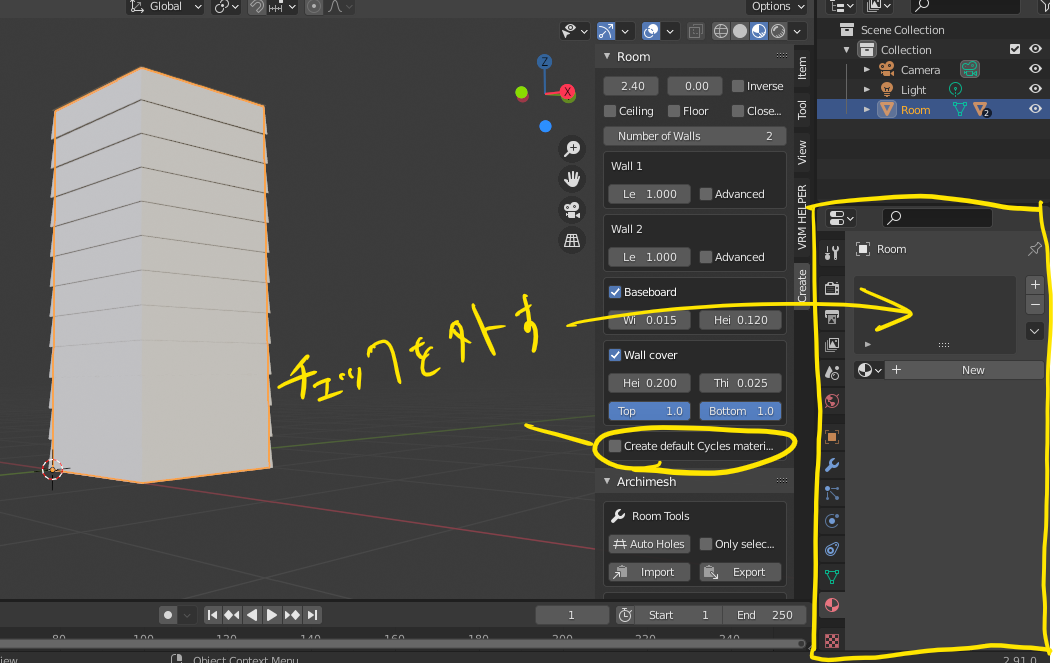Enable the Inverse checkbox

[x=738, y=86]
